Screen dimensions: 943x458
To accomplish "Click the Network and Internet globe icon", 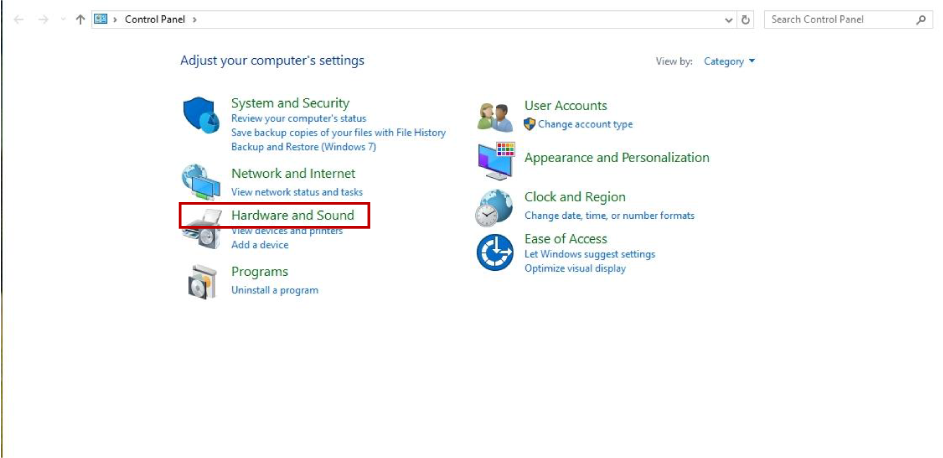I will (x=201, y=181).
